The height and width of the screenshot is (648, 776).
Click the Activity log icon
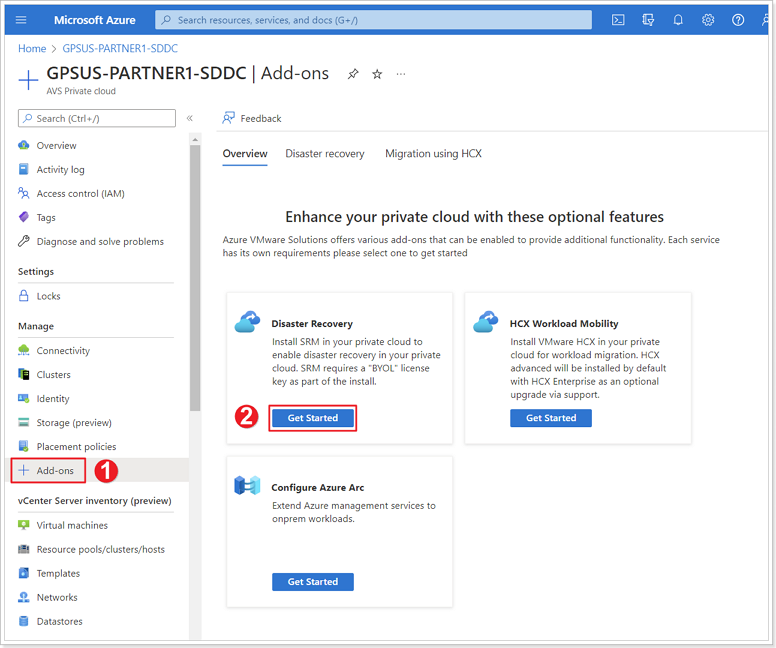pos(24,169)
